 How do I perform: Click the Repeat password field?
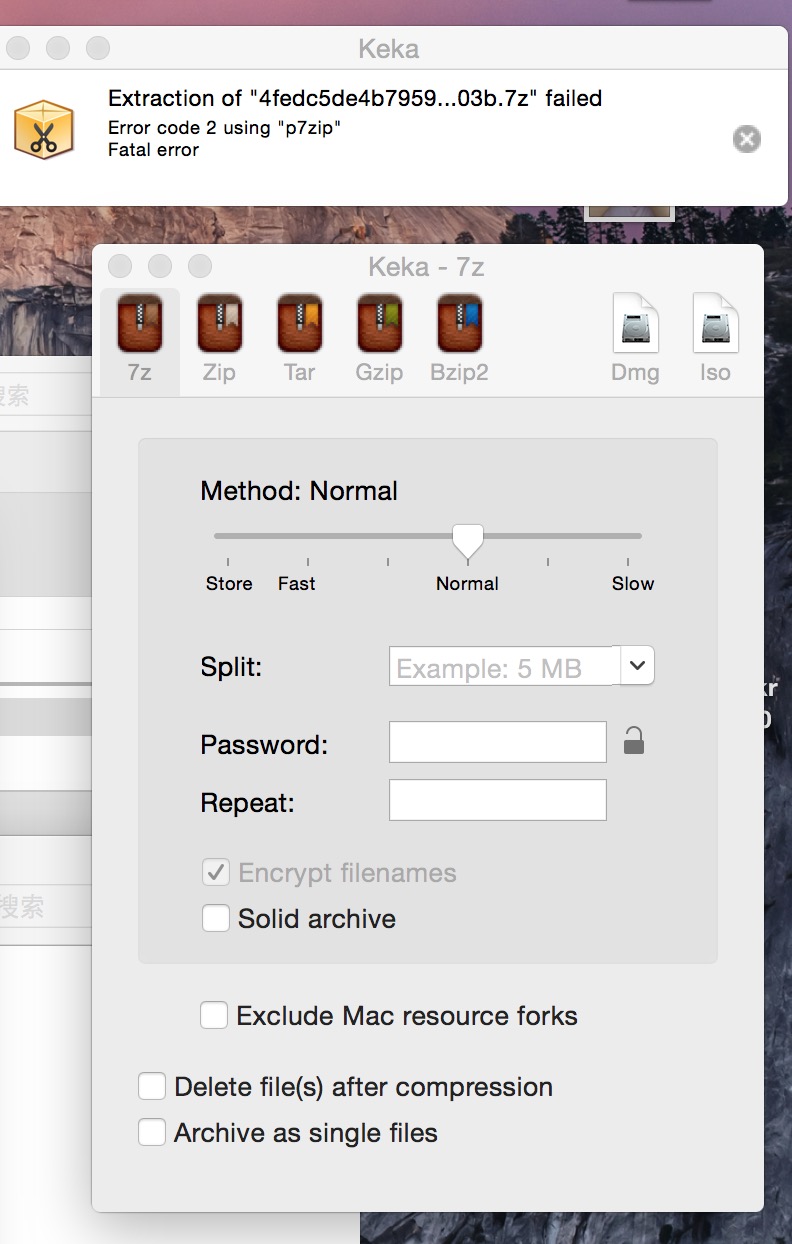(x=498, y=800)
